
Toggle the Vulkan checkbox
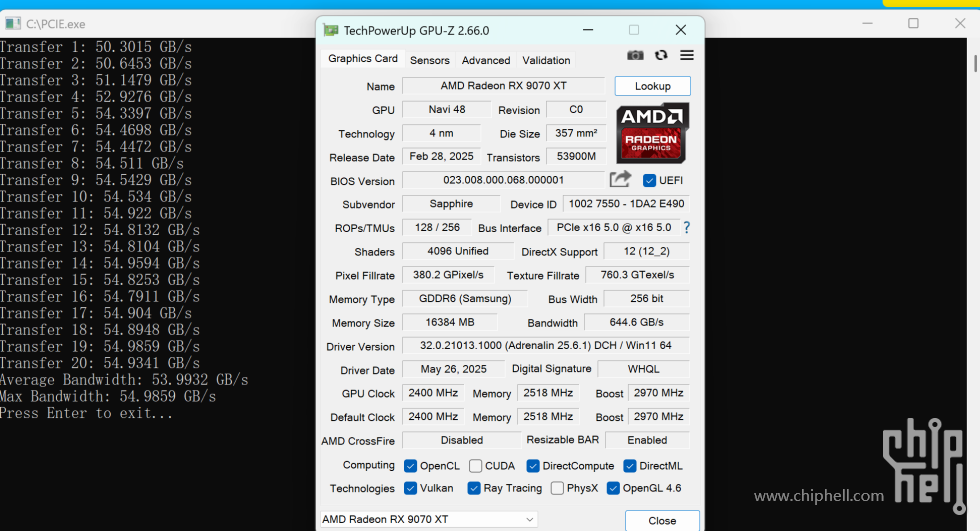411,489
